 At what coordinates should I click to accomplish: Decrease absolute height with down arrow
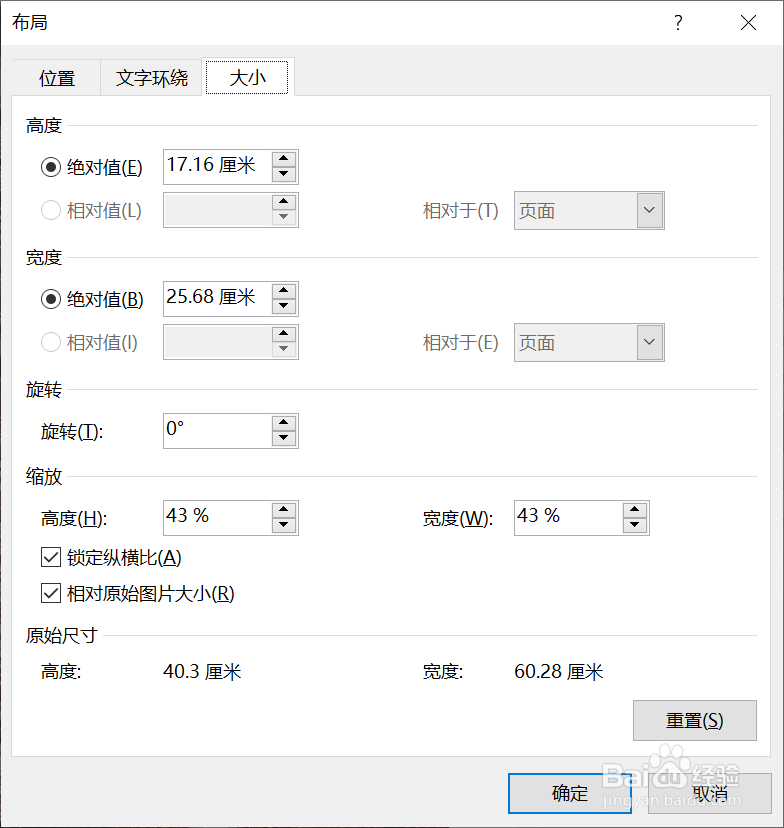coord(284,174)
